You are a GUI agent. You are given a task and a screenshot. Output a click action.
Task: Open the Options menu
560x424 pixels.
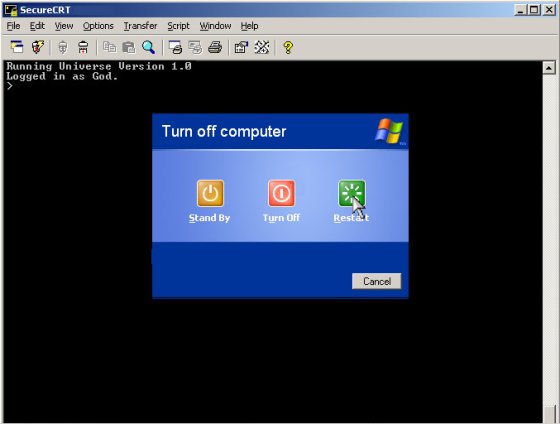[98, 26]
